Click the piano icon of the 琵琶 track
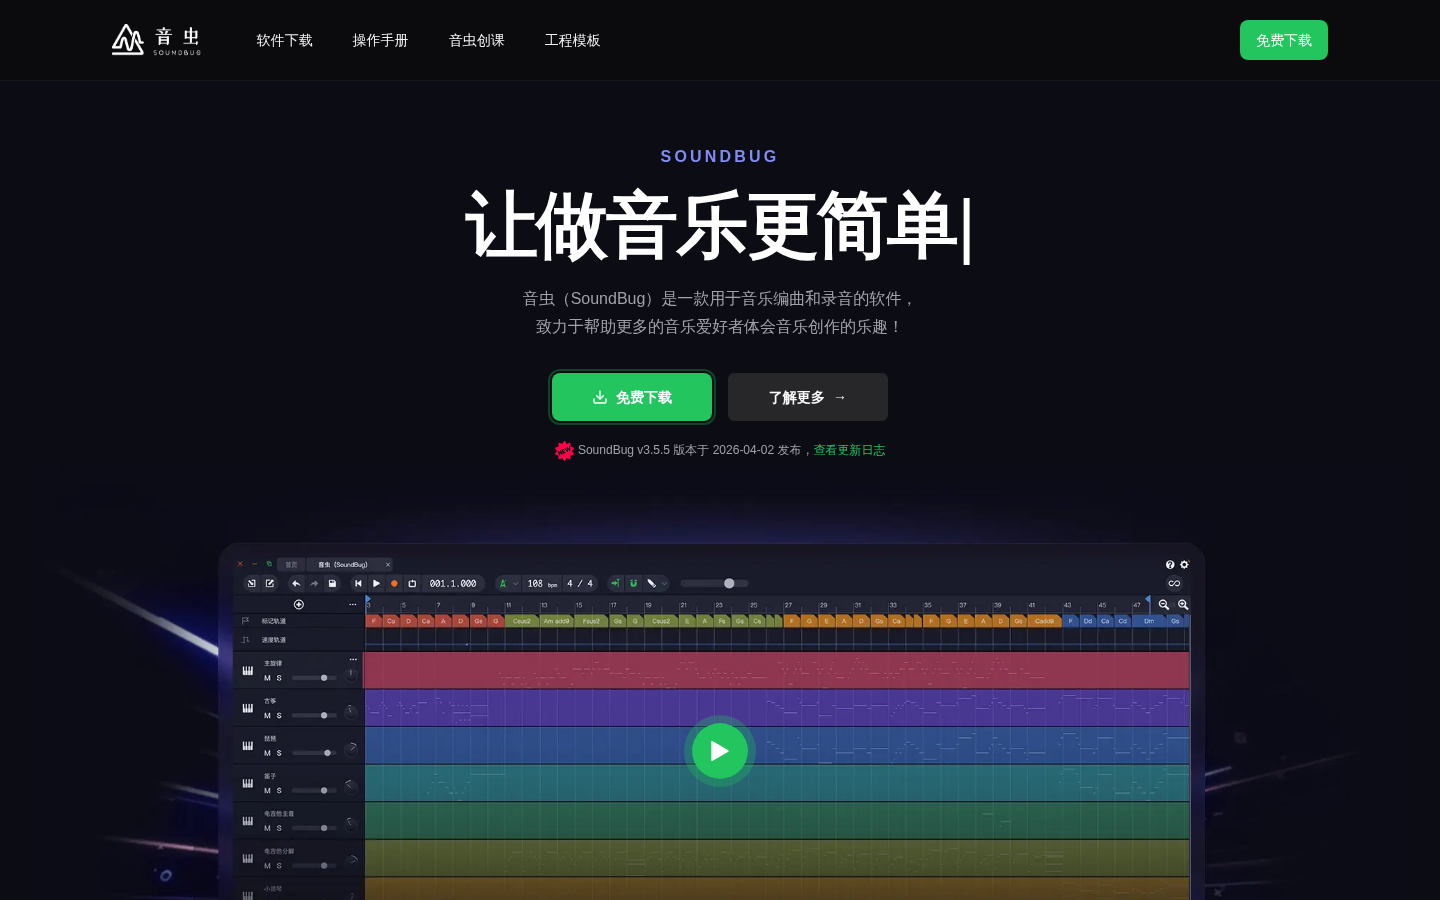1440x900 pixels. tap(248, 746)
